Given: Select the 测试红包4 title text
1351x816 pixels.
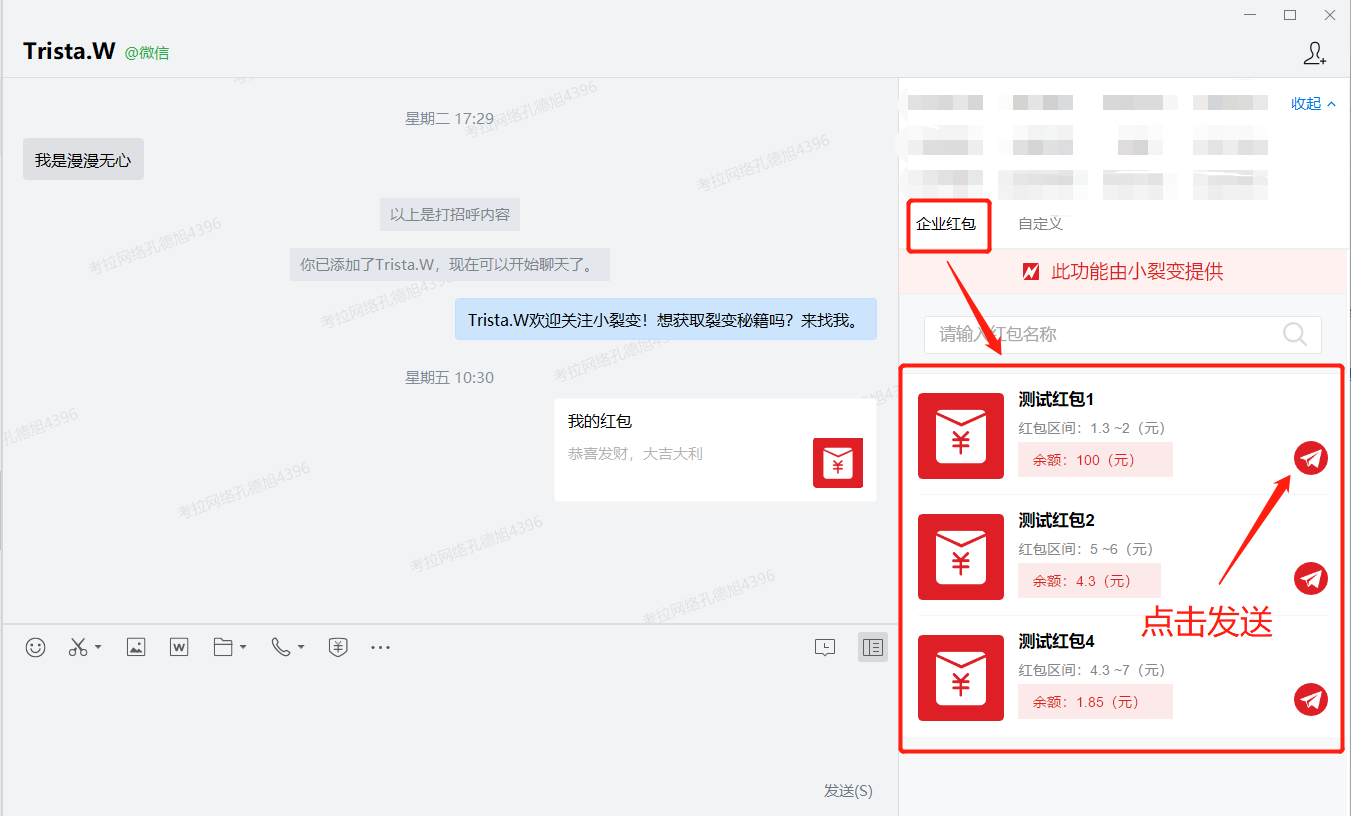Looking at the screenshot, I should pyautogui.click(x=1057, y=641).
